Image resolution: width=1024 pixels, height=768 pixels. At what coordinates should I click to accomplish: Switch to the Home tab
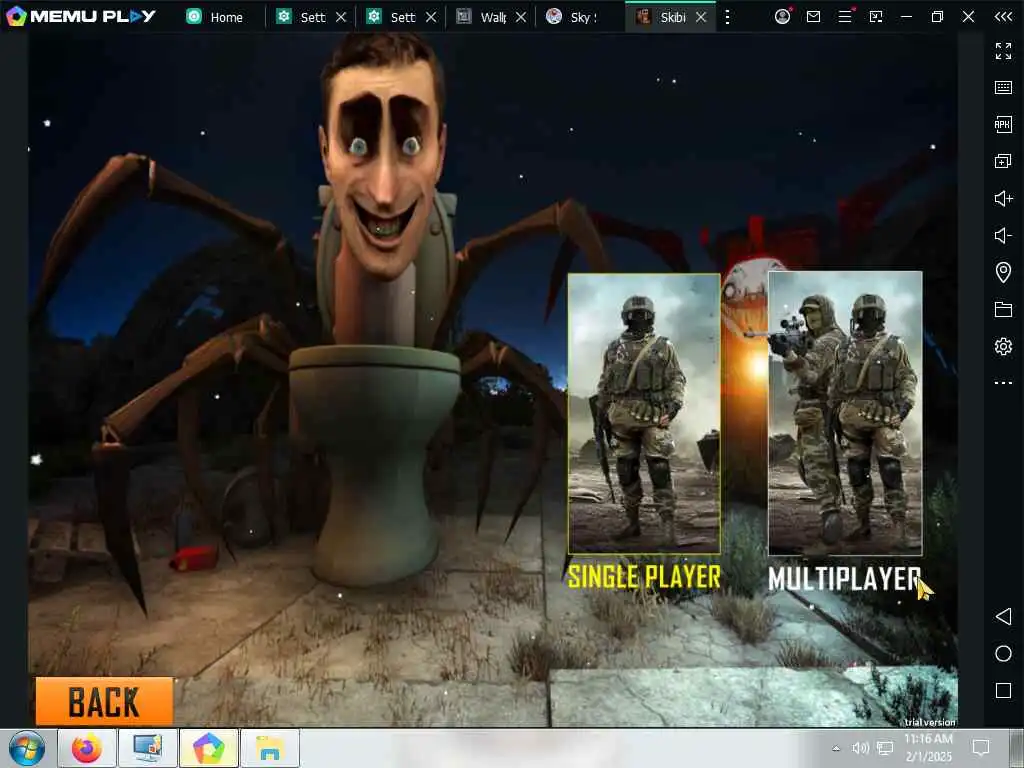(x=215, y=17)
